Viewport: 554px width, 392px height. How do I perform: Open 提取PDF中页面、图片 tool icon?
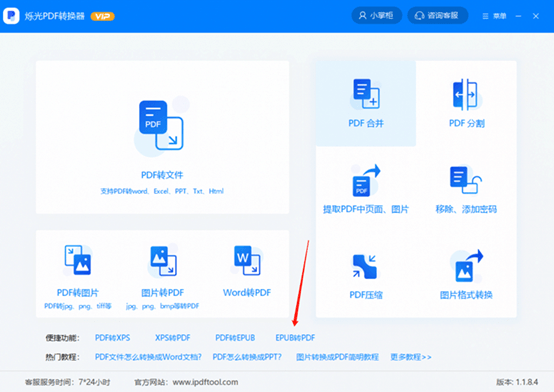point(366,181)
